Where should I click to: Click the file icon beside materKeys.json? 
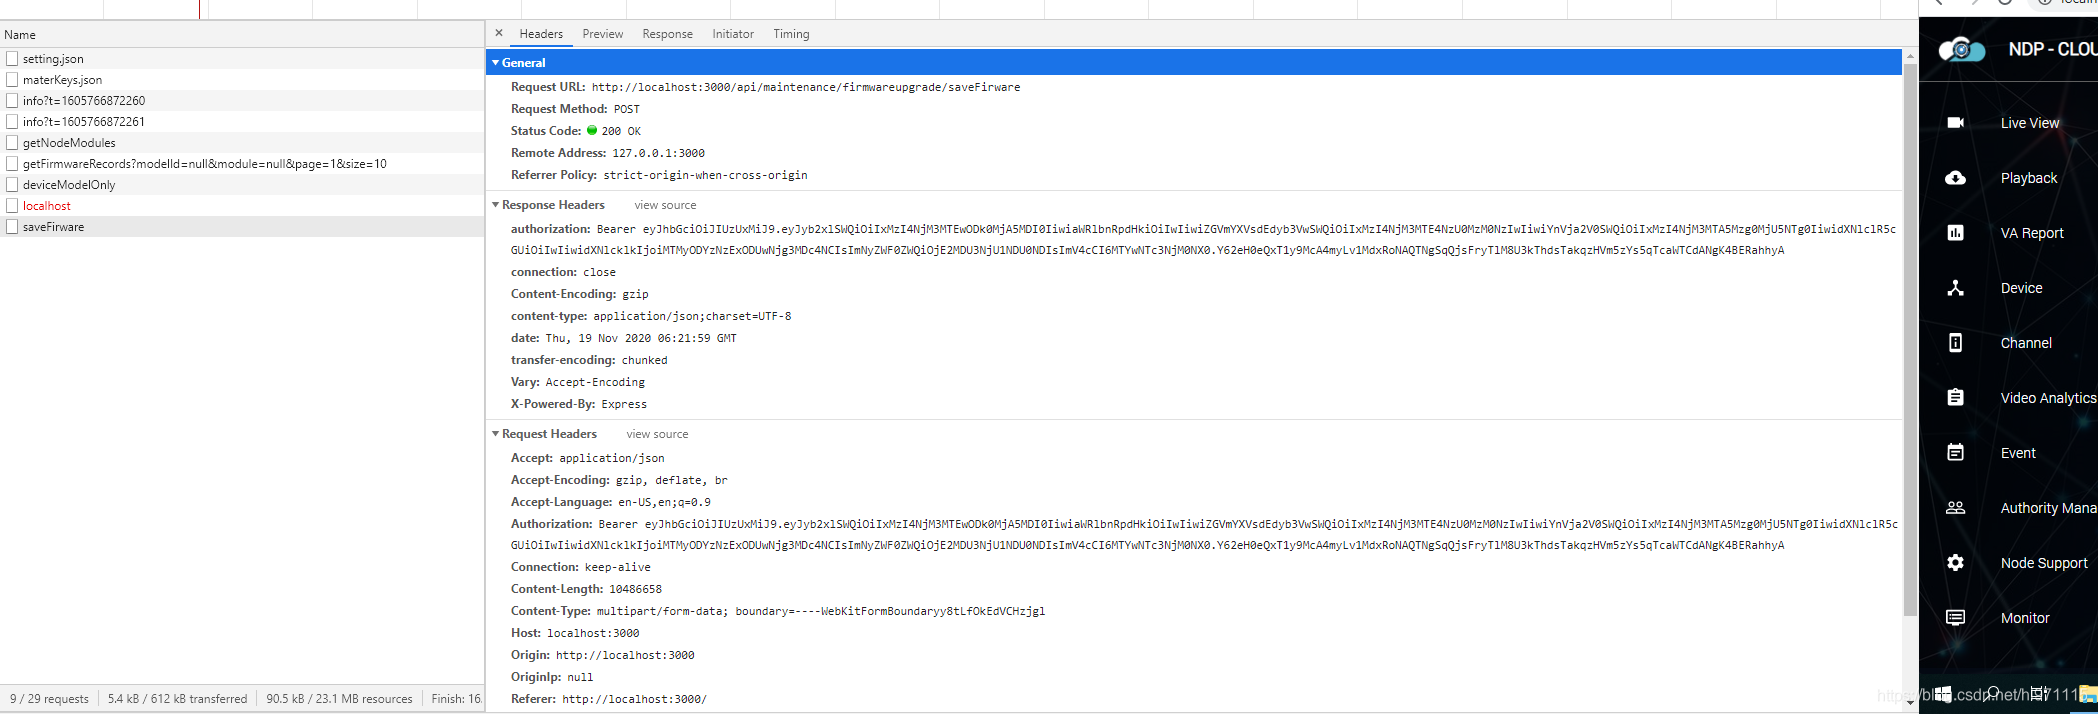click(x=12, y=80)
